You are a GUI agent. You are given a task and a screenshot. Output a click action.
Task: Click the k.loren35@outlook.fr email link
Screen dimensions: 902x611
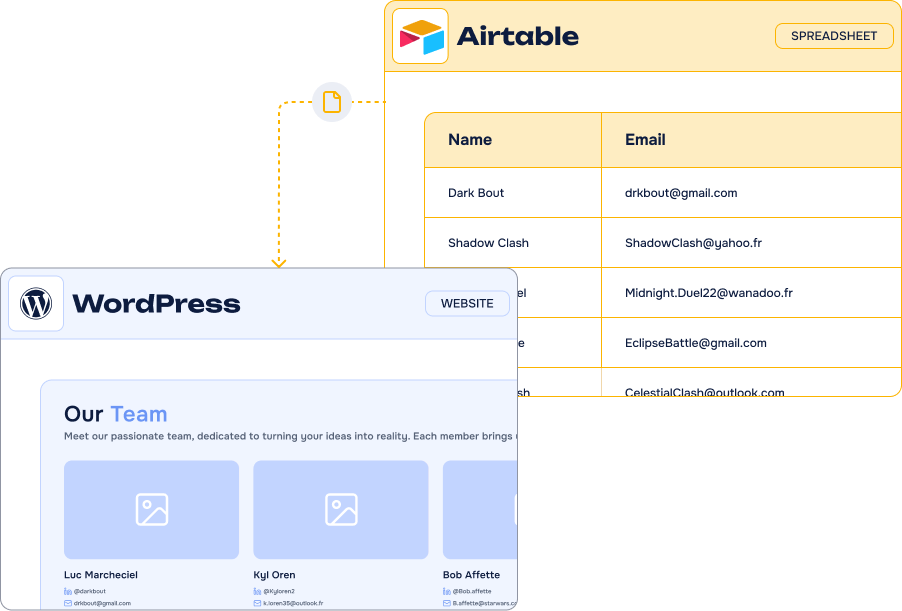(x=293, y=604)
